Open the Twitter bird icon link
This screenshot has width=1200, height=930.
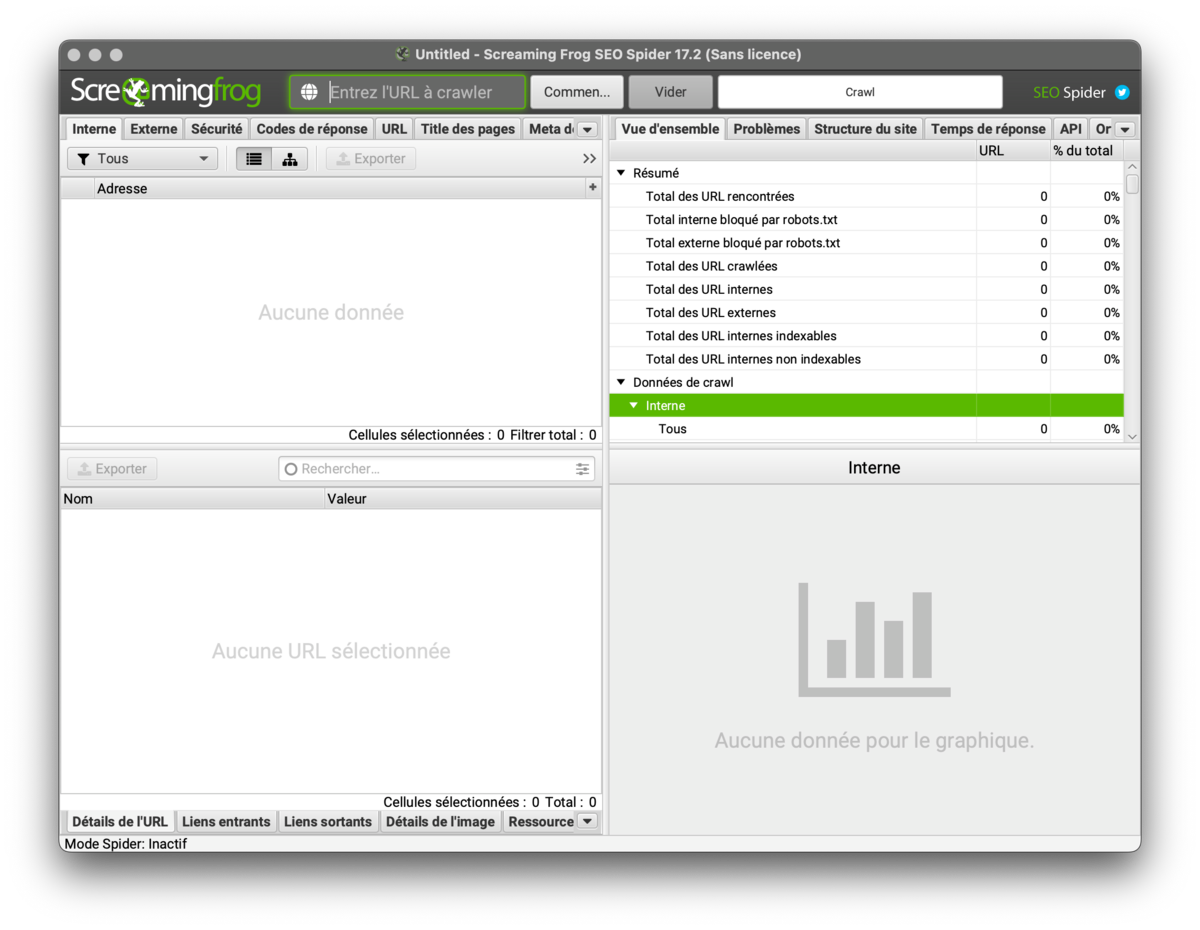click(x=1122, y=92)
